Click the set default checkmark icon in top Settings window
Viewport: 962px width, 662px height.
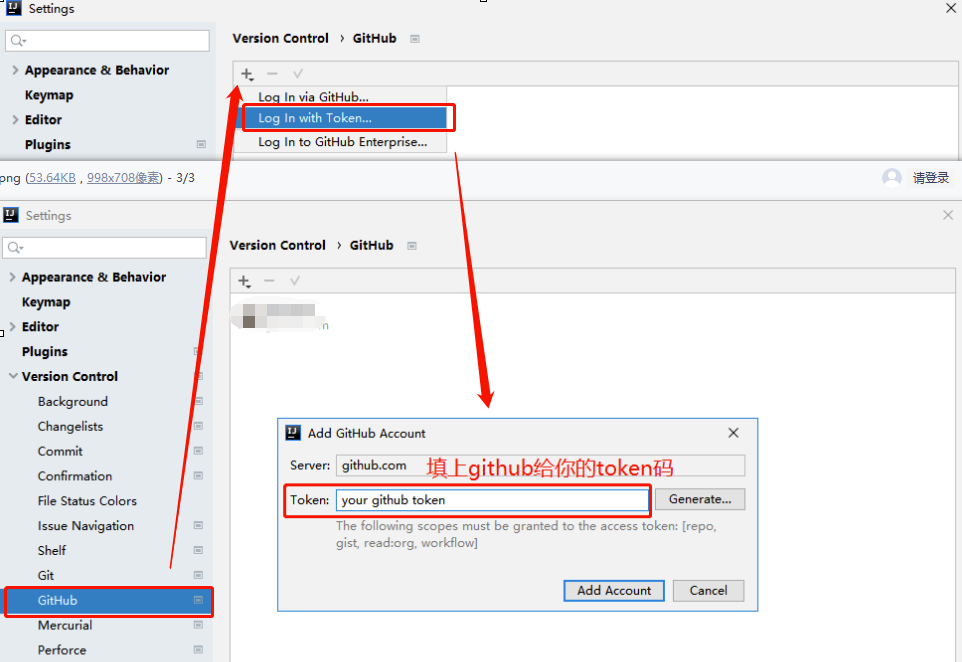coord(298,74)
